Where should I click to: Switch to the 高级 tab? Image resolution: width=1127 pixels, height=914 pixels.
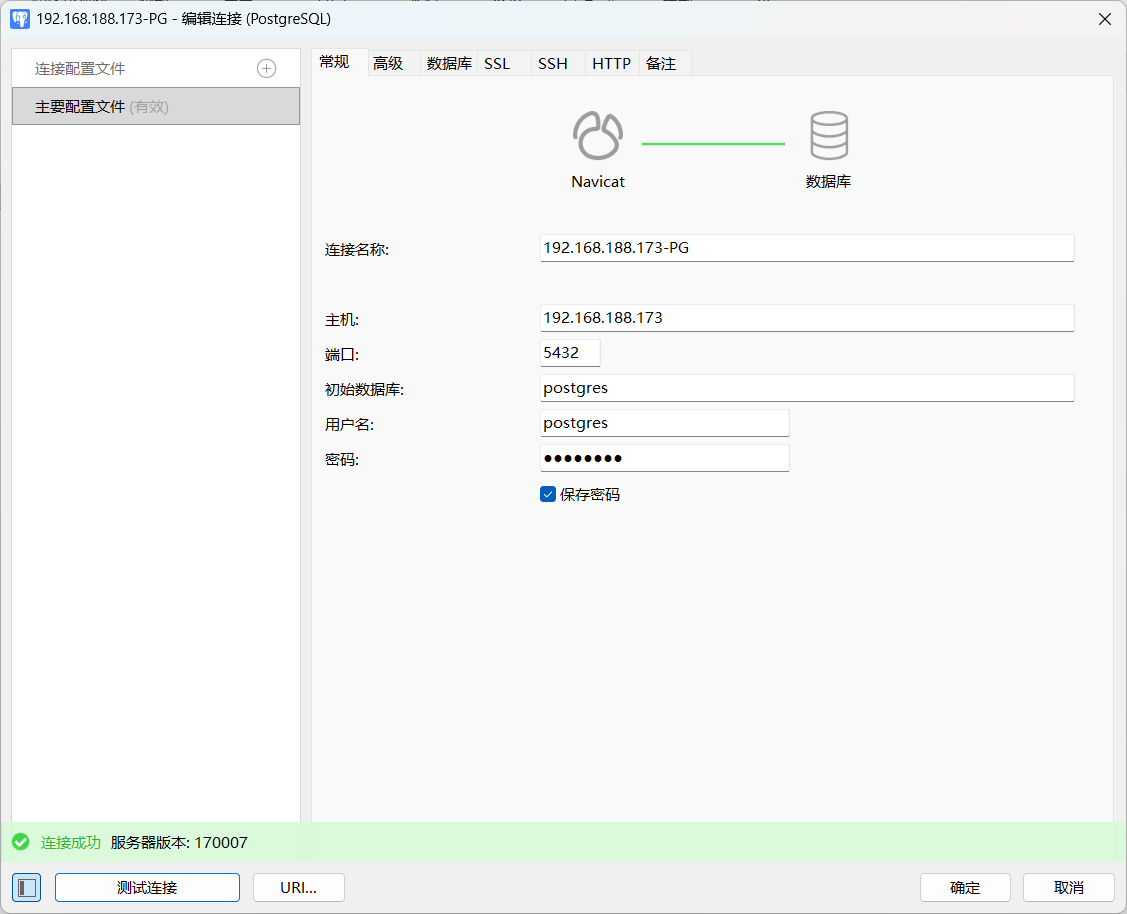pyautogui.click(x=388, y=63)
